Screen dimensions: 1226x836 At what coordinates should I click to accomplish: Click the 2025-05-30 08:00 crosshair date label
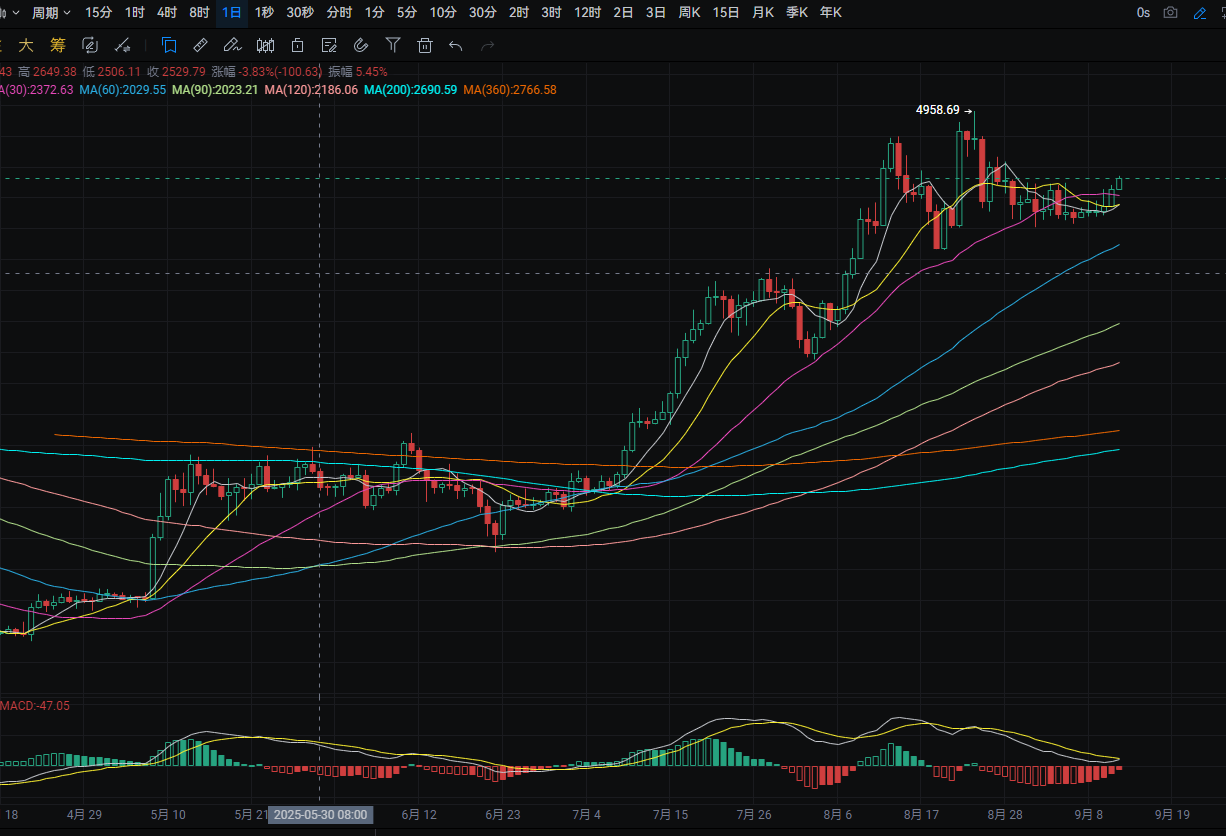tap(320, 815)
